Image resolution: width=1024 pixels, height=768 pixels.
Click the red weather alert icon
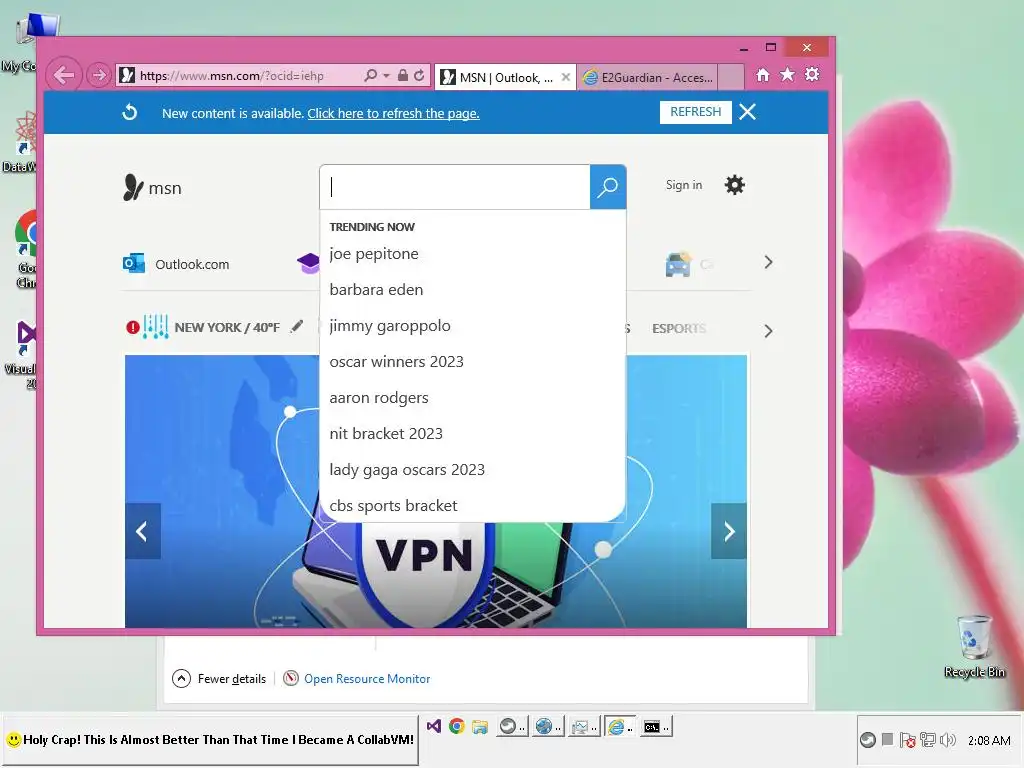(133, 327)
